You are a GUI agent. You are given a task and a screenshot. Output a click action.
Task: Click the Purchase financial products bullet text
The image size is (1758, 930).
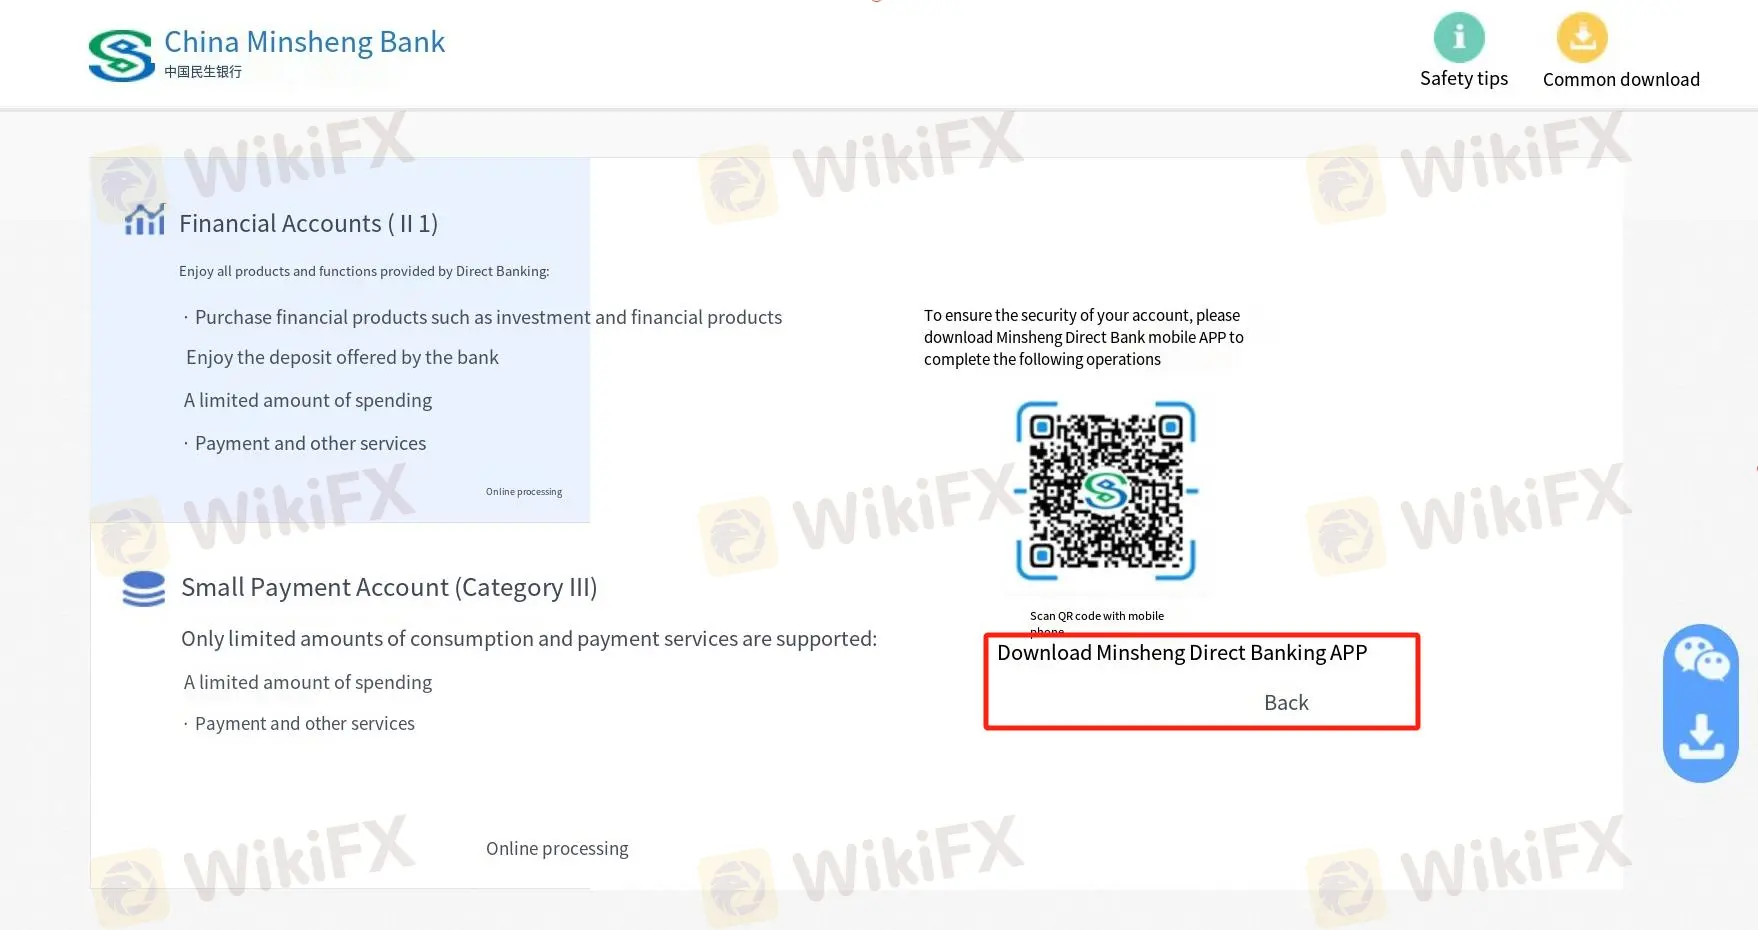pyautogui.click(x=488, y=318)
